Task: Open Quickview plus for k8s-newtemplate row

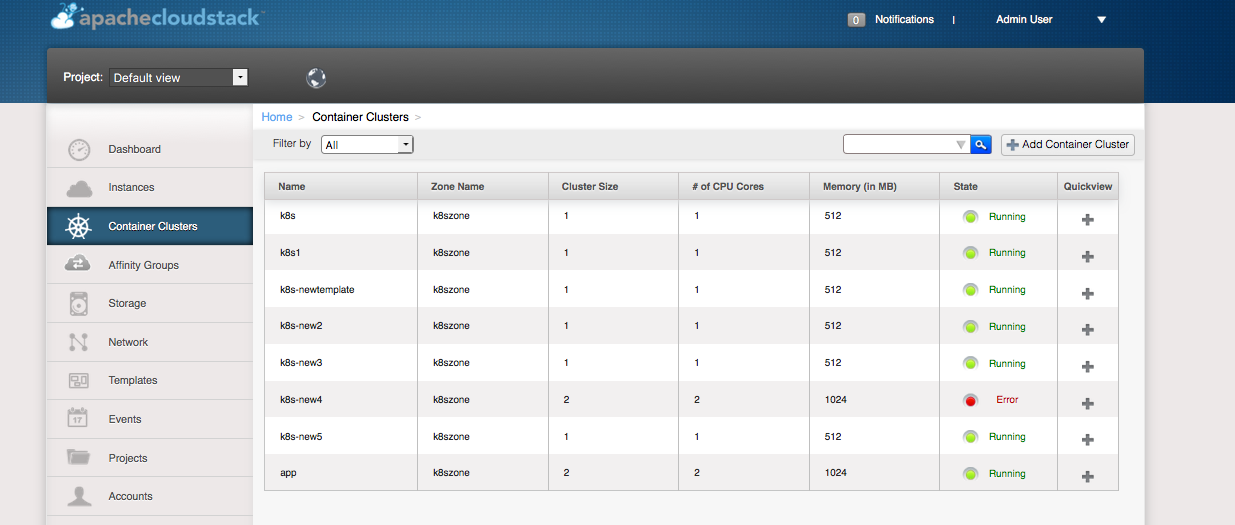Action: coord(1088,293)
